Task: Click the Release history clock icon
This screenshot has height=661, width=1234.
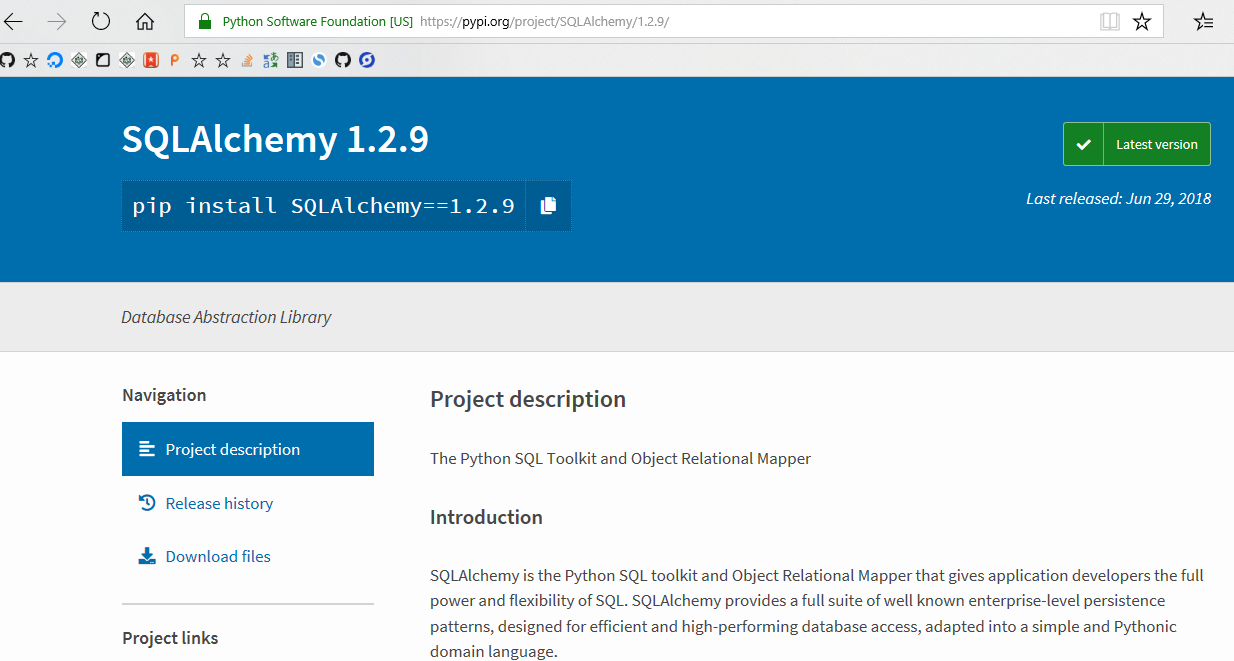Action: pyautogui.click(x=147, y=503)
